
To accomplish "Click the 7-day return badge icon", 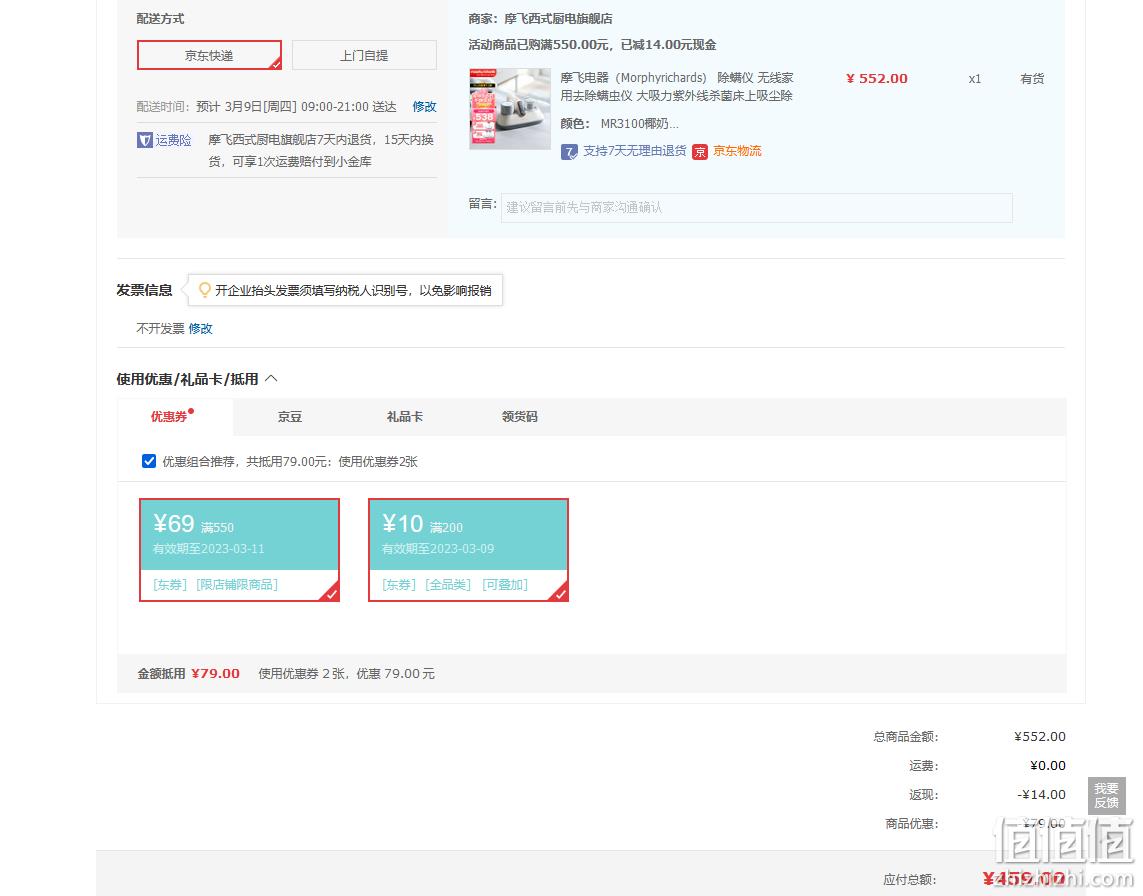I will [x=569, y=152].
